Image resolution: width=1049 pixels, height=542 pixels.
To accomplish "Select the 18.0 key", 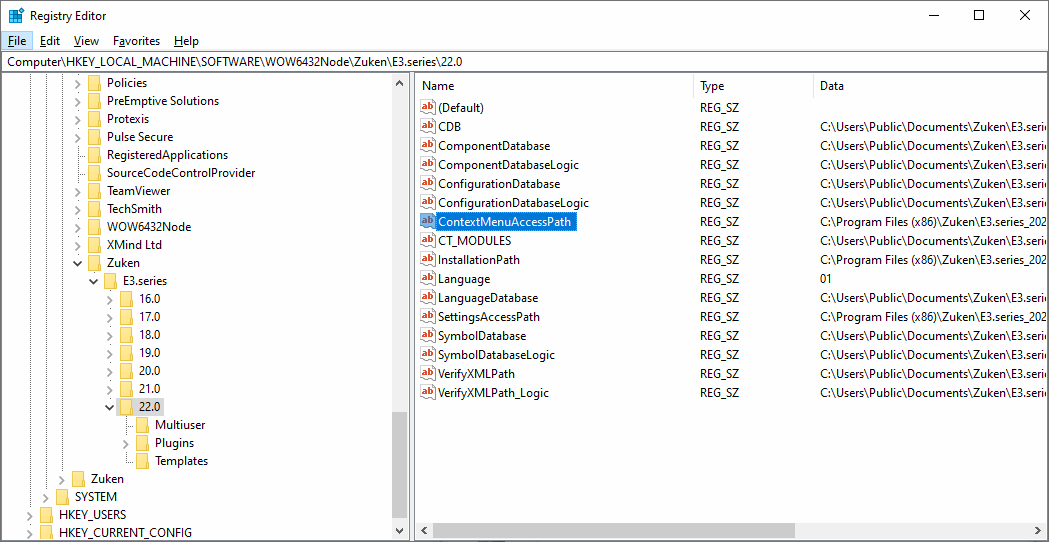I will (x=150, y=335).
